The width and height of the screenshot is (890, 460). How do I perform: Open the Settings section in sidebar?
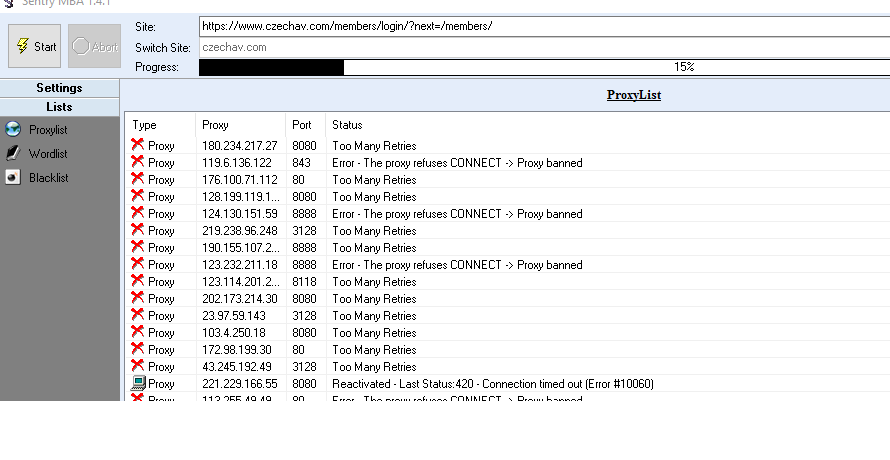60,88
